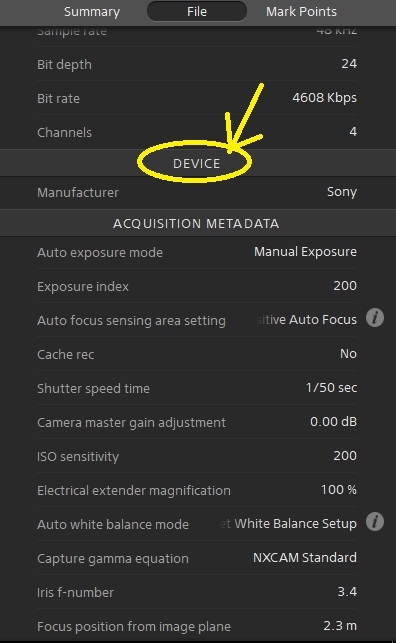Click the Cache rec row
The height and width of the screenshot is (643, 396).
(197, 354)
